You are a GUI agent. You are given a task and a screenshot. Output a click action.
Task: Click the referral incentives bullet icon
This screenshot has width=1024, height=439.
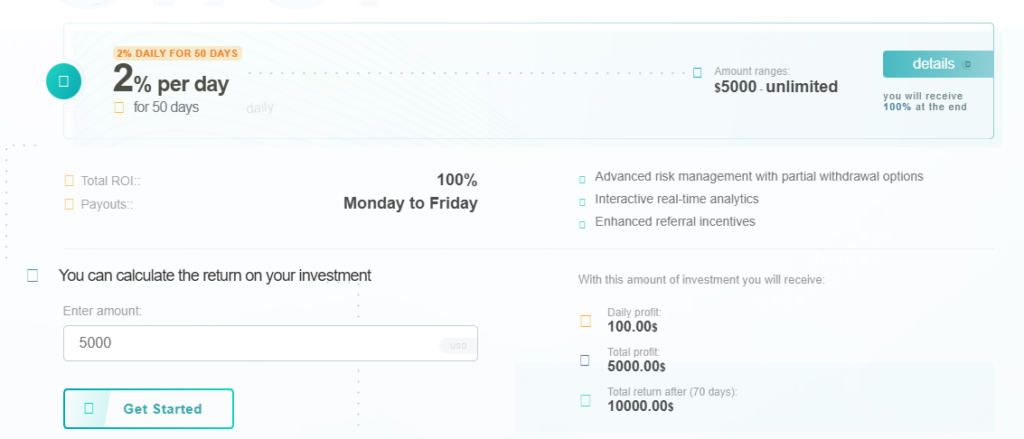tap(582, 224)
